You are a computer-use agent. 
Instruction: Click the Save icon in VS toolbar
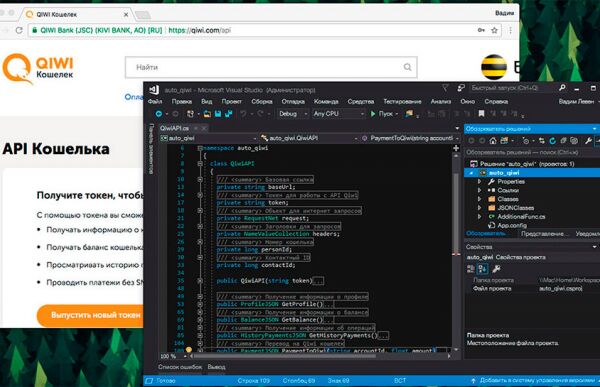tap(218, 114)
